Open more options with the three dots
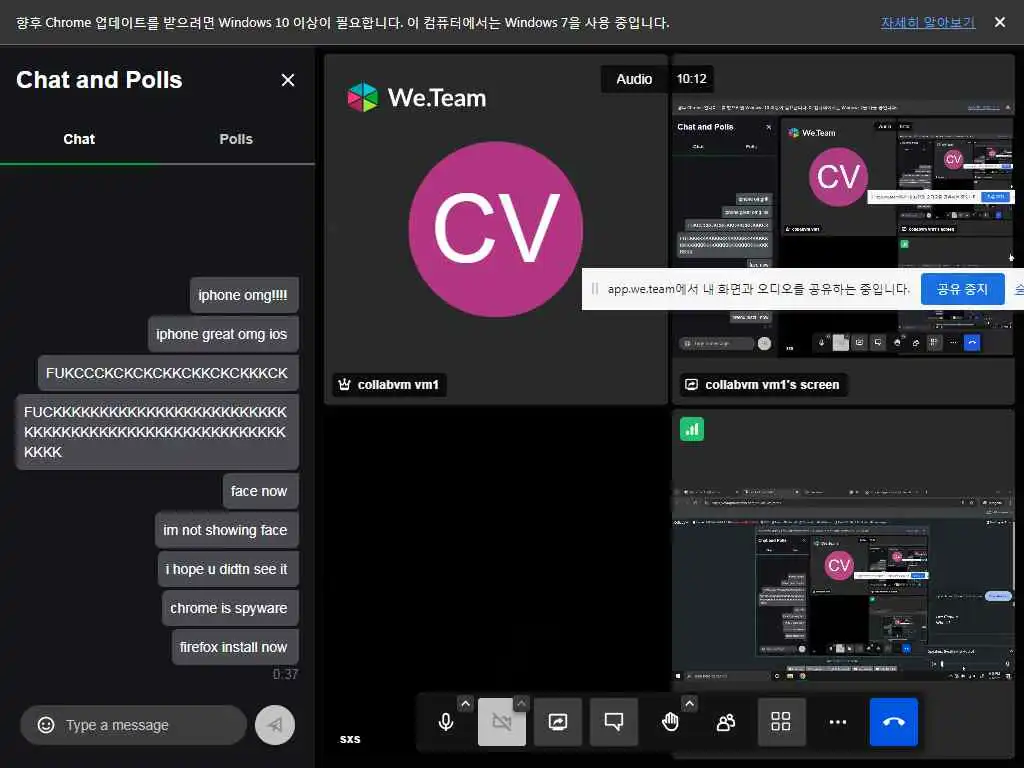 [x=838, y=722]
